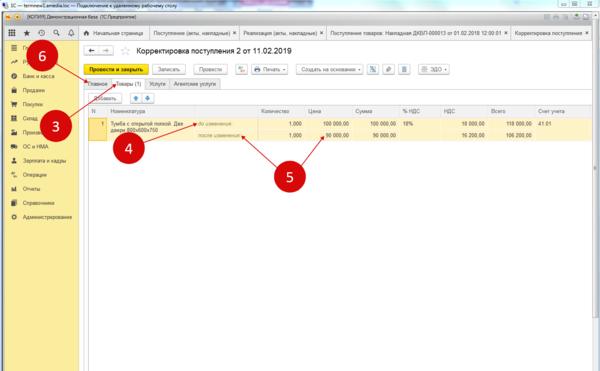Open the Администрирование section
Viewport: 600px width, 371px height.
click(x=47, y=217)
